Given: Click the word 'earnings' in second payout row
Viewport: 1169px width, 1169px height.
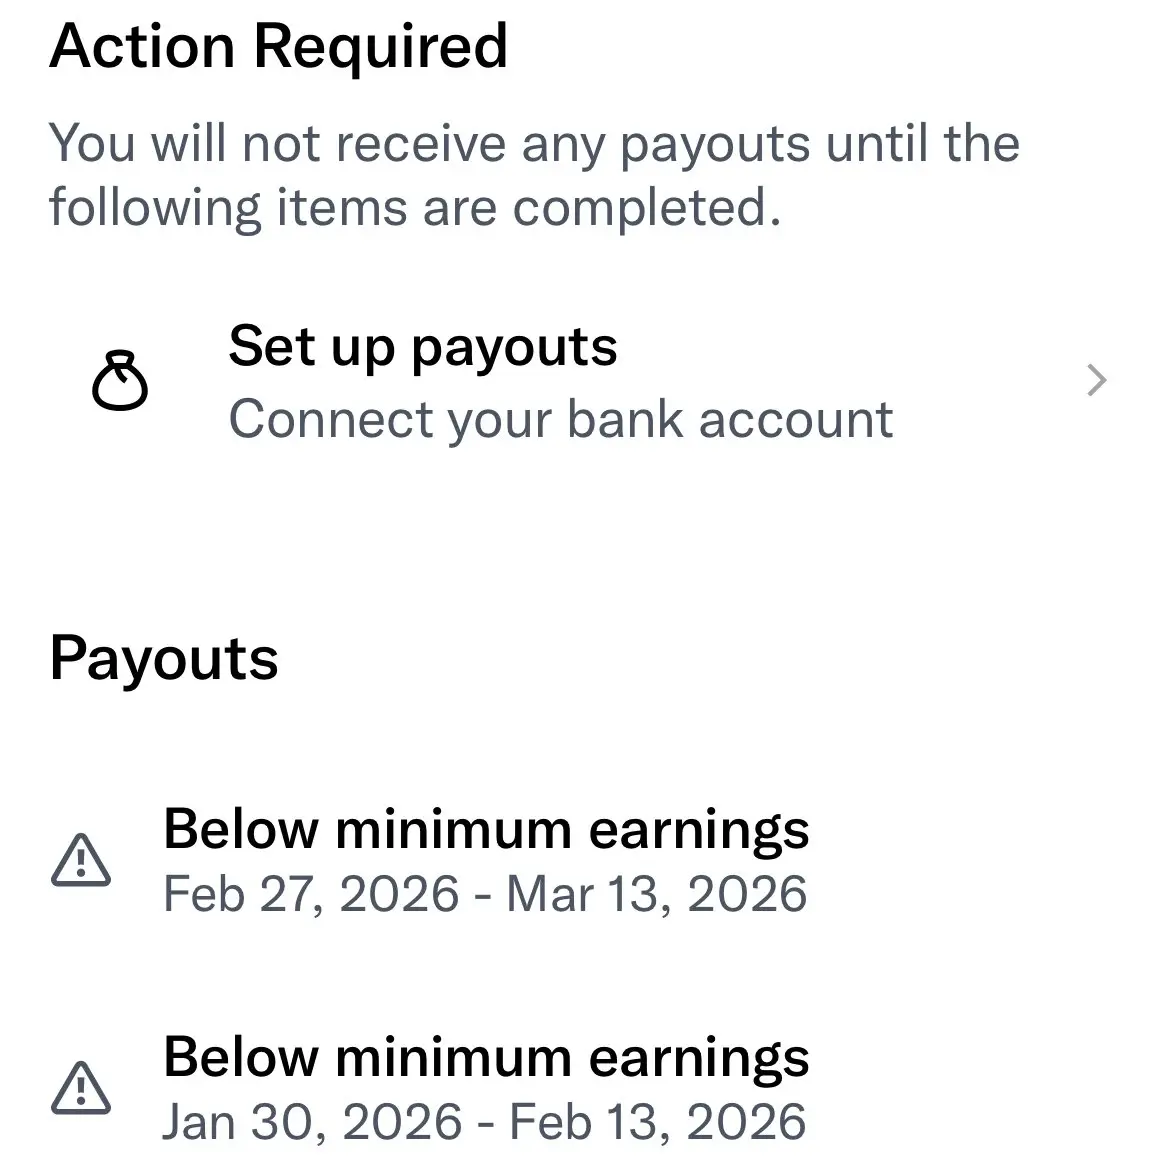Looking at the screenshot, I should pyautogui.click(x=699, y=1060).
